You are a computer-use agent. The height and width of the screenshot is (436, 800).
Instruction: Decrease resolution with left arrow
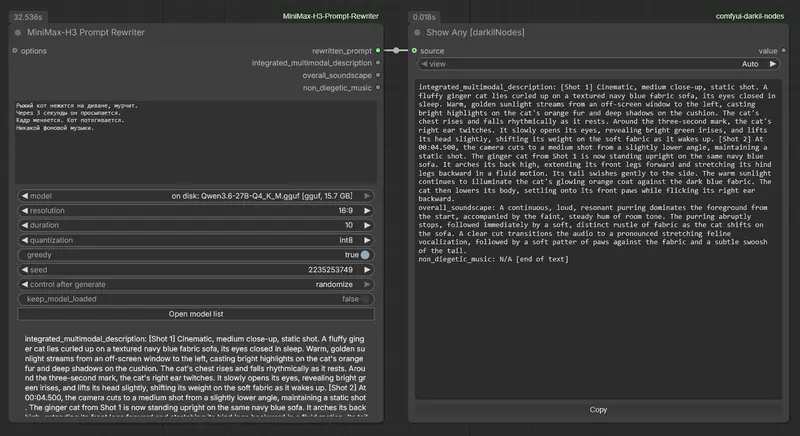point(24,211)
